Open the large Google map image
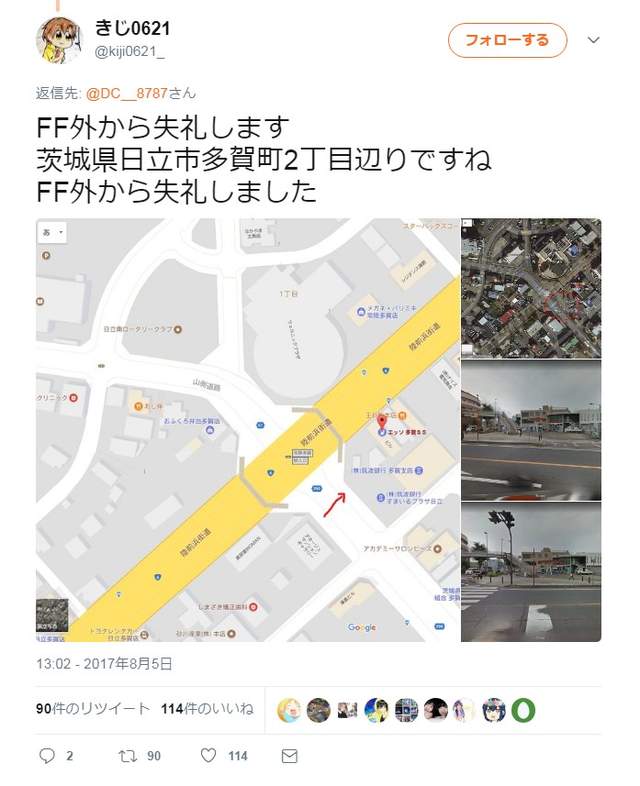The image size is (640, 786). coord(248,430)
